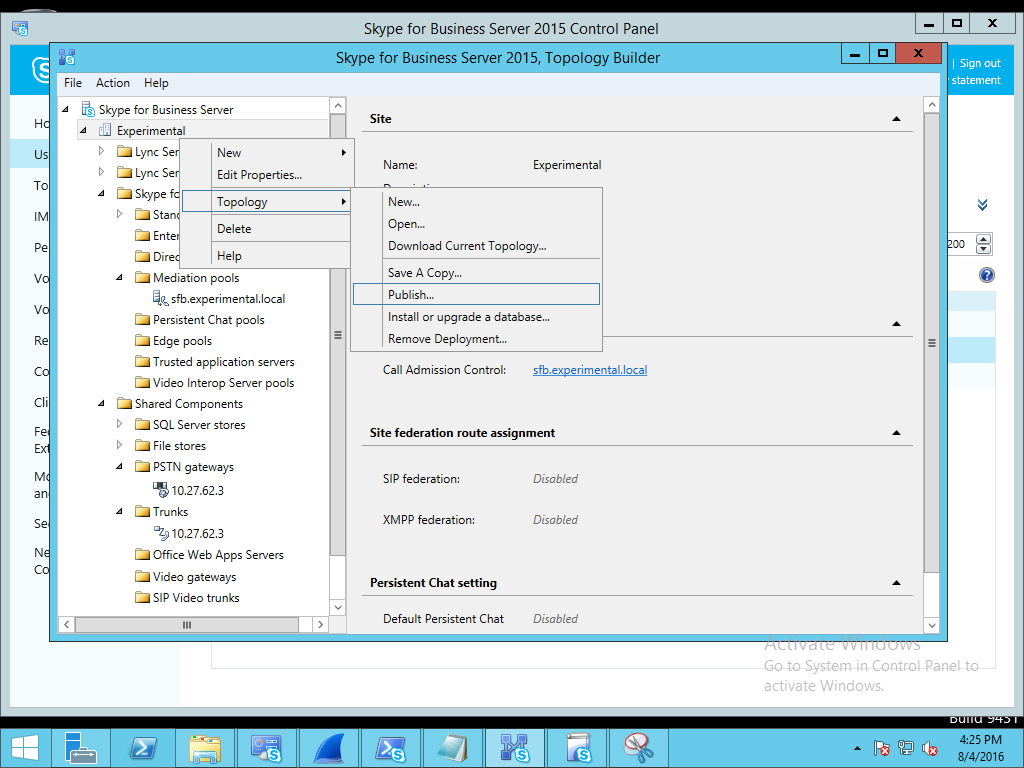The width and height of the screenshot is (1024, 768).
Task: Open the Action menu in the menu bar
Action: [112, 83]
